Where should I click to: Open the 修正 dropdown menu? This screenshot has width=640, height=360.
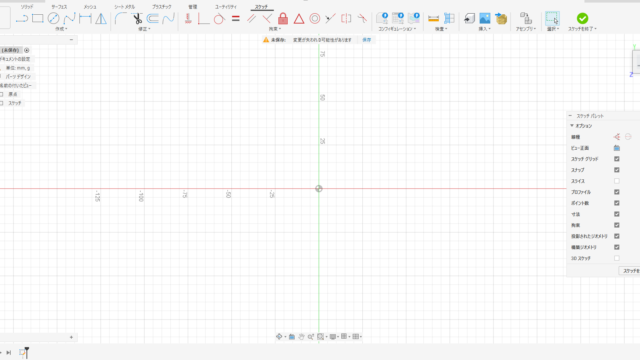pos(144,29)
